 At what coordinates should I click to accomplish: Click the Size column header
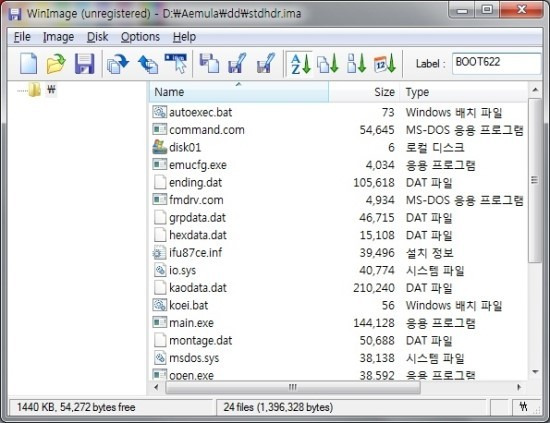(x=364, y=92)
